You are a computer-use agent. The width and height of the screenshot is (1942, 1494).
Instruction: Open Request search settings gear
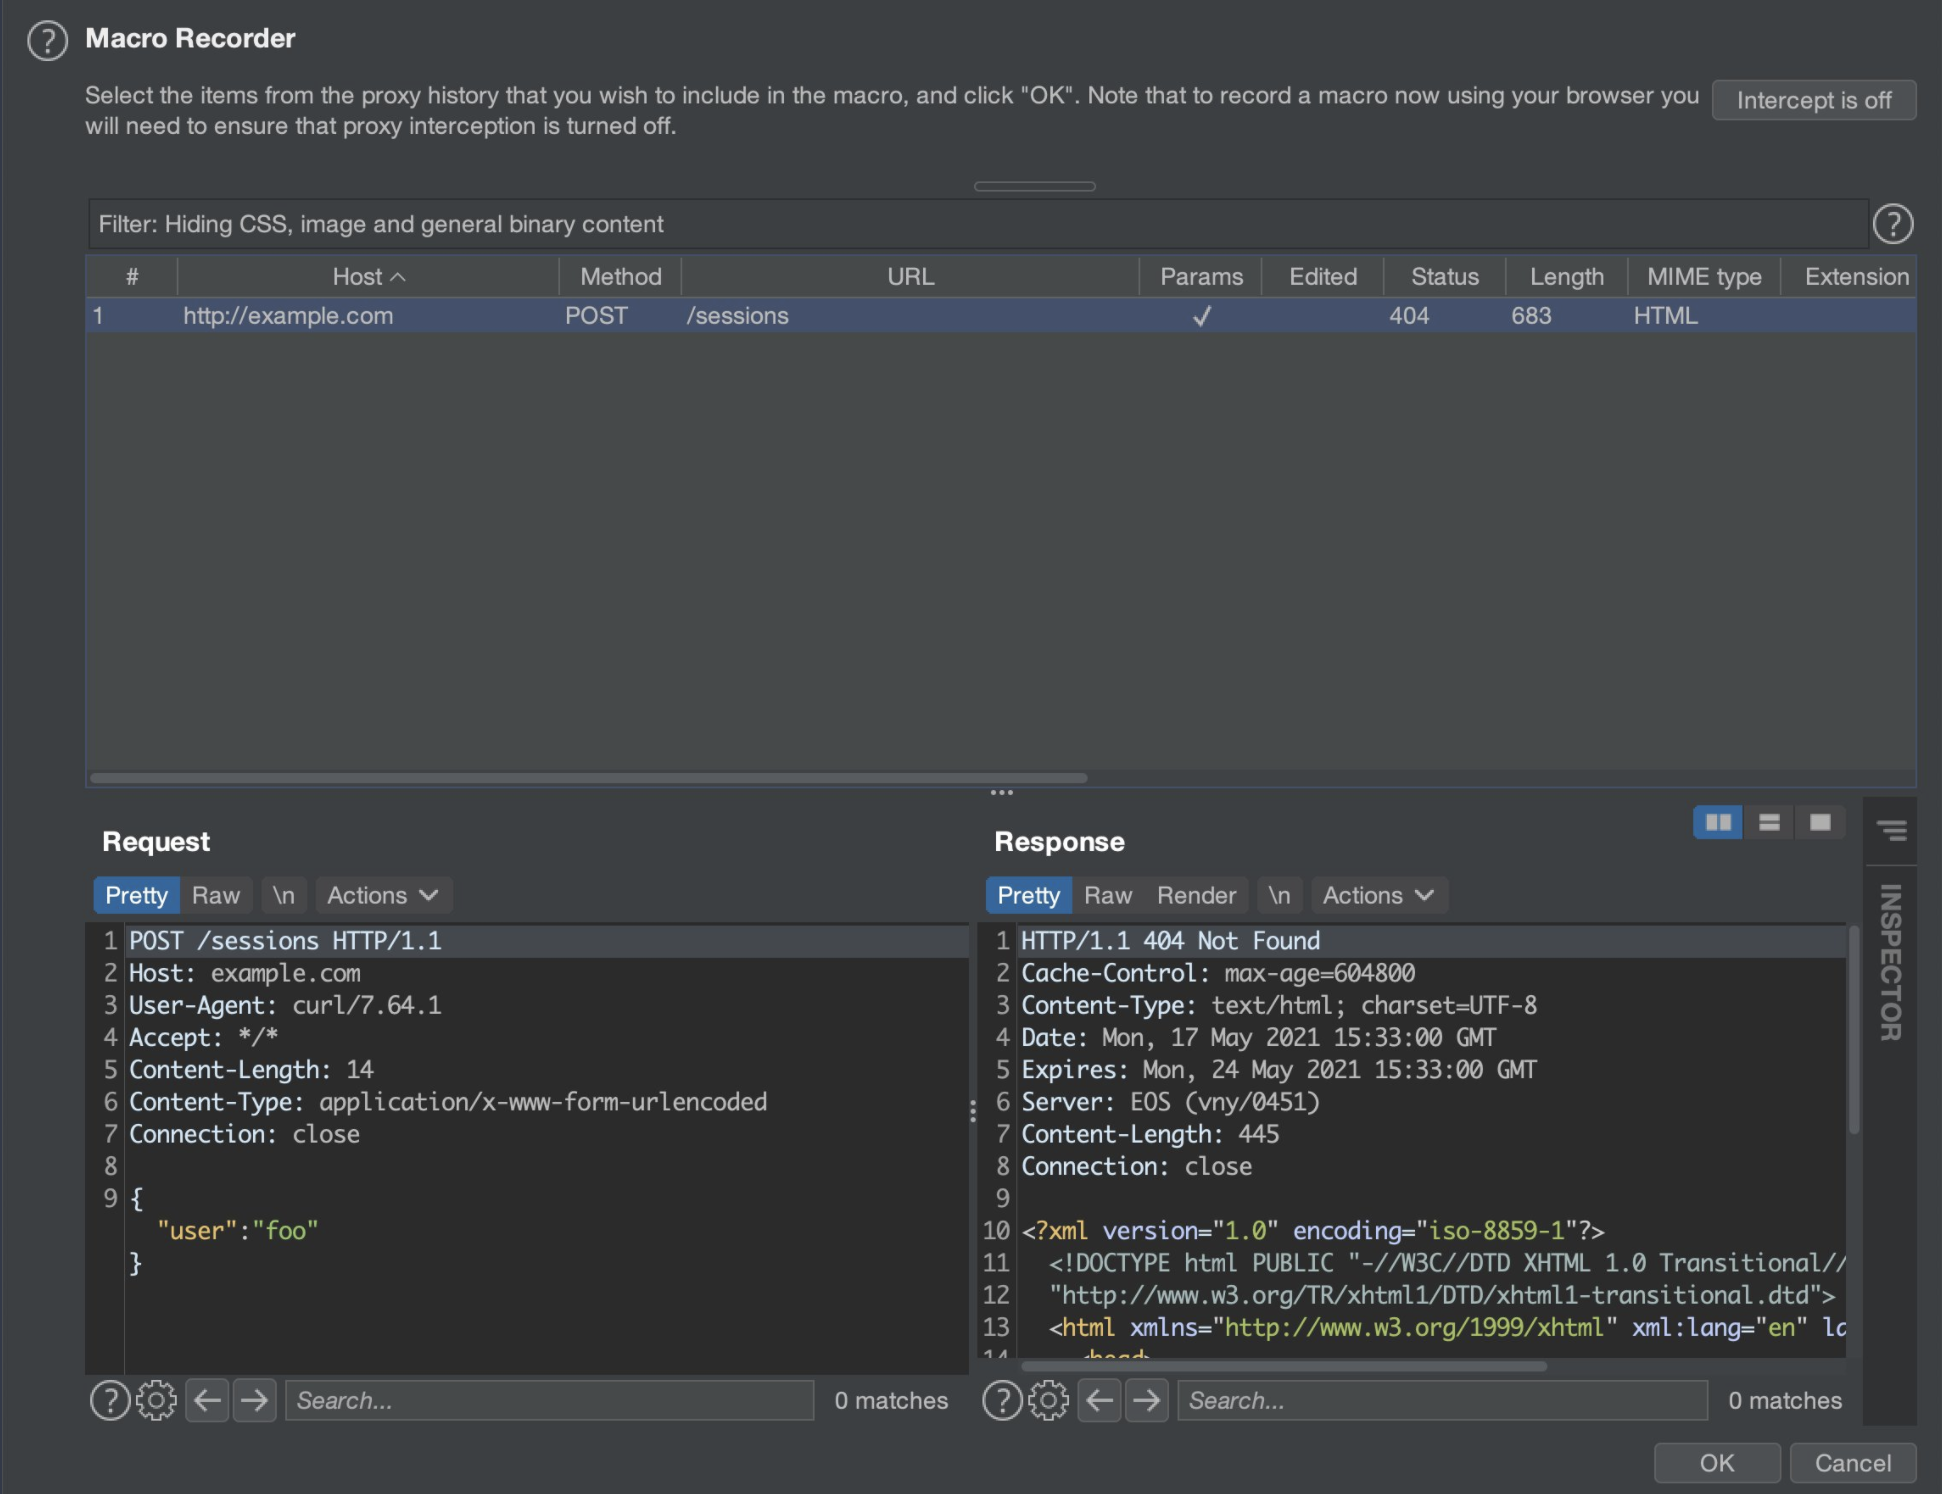click(x=156, y=1400)
